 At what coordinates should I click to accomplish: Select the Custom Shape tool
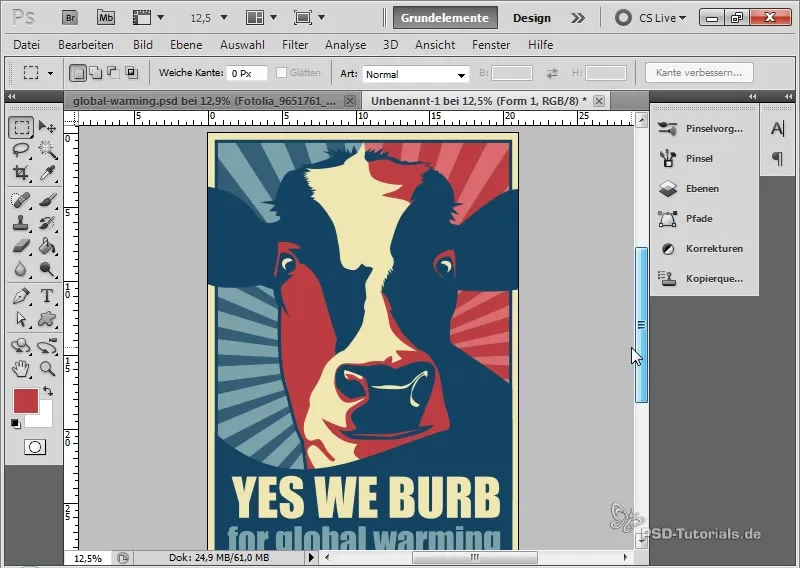[47, 319]
